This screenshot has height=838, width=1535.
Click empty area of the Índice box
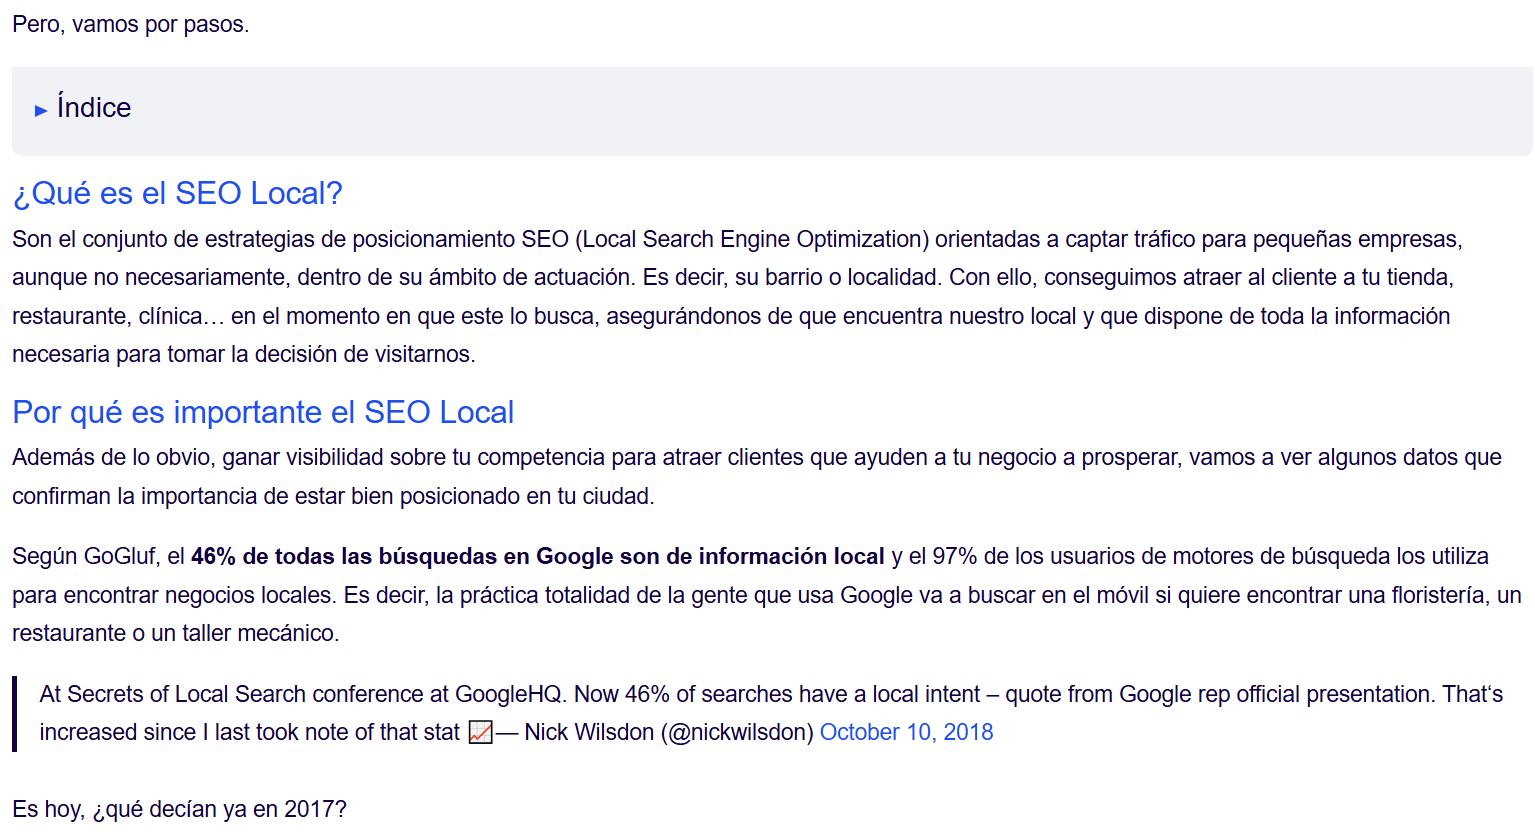click(800, 111)
